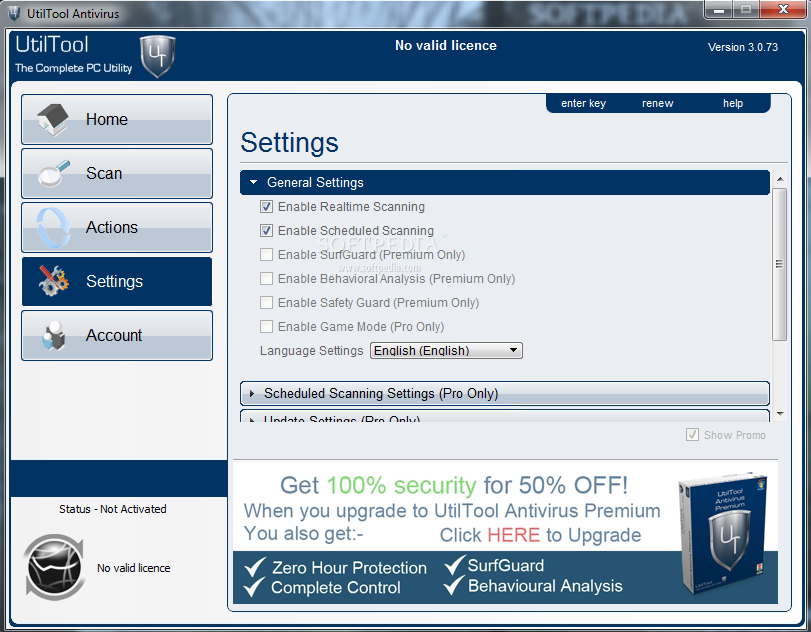Click the enter key tab
This screenshot has height=632, width=811.
[583, 103]
